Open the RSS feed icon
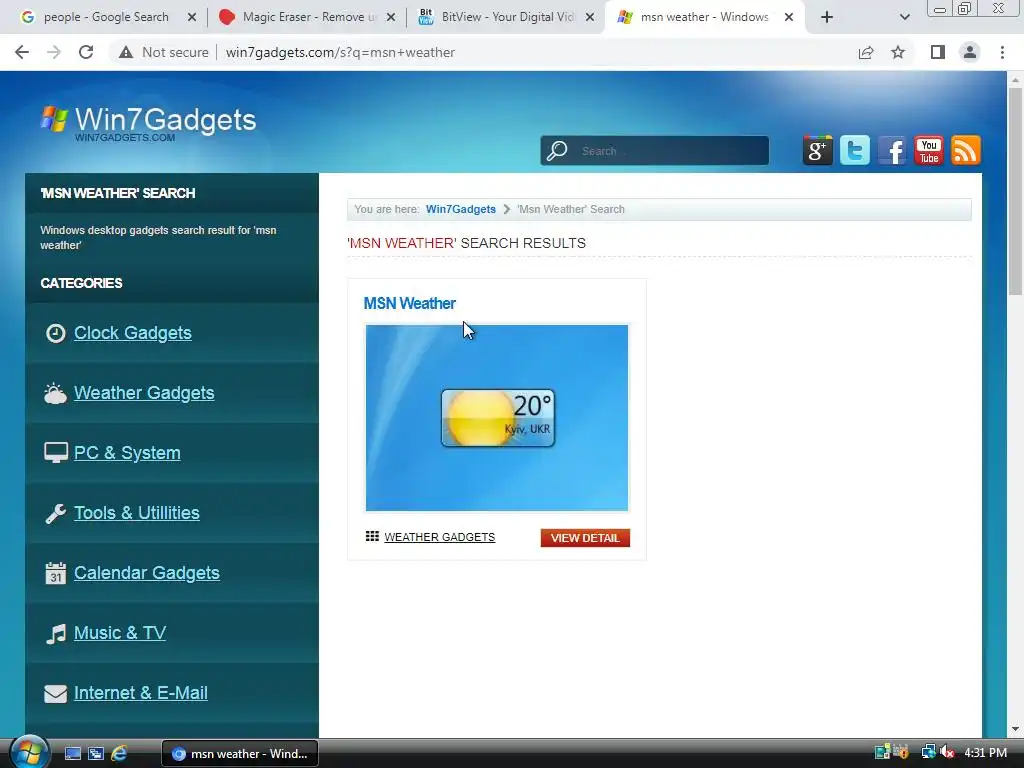 click(966, 150)
